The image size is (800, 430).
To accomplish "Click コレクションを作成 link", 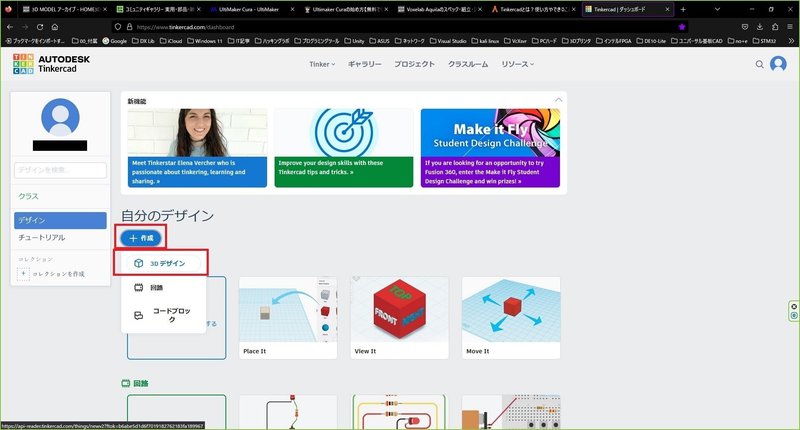I will tap(59, 274).
